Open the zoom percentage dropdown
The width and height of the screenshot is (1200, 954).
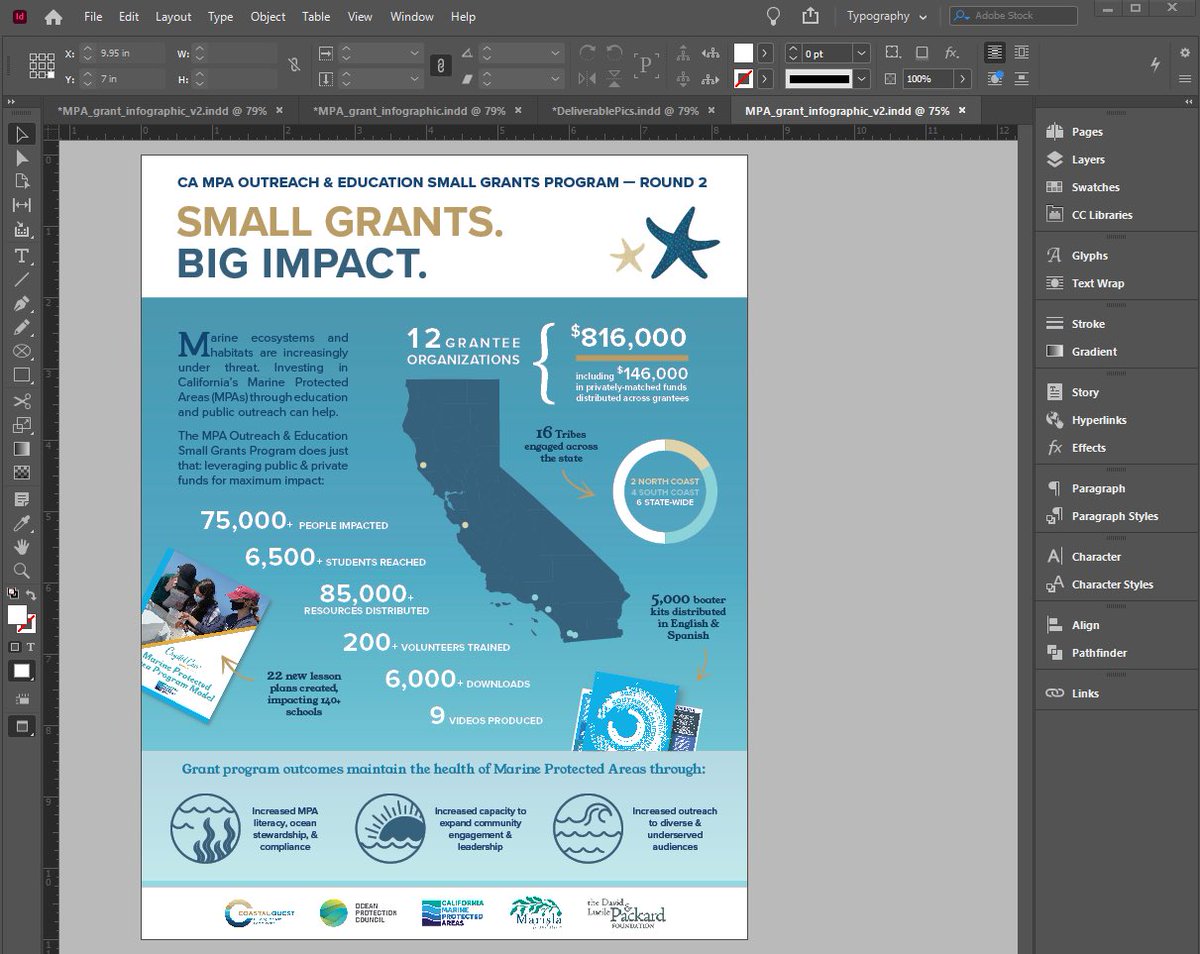pyautogui.click(x=962, y=79)
